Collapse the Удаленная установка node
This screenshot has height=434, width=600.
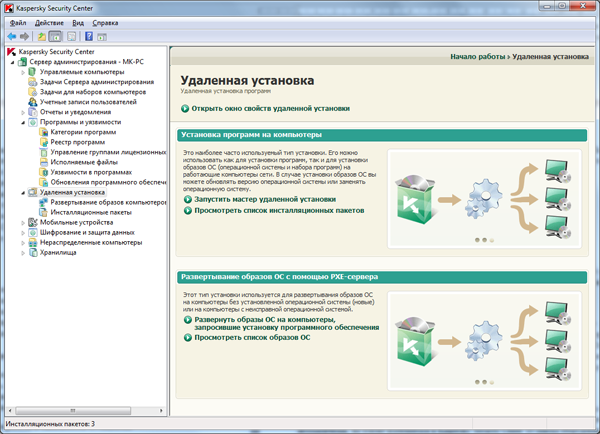click(23, 193)
